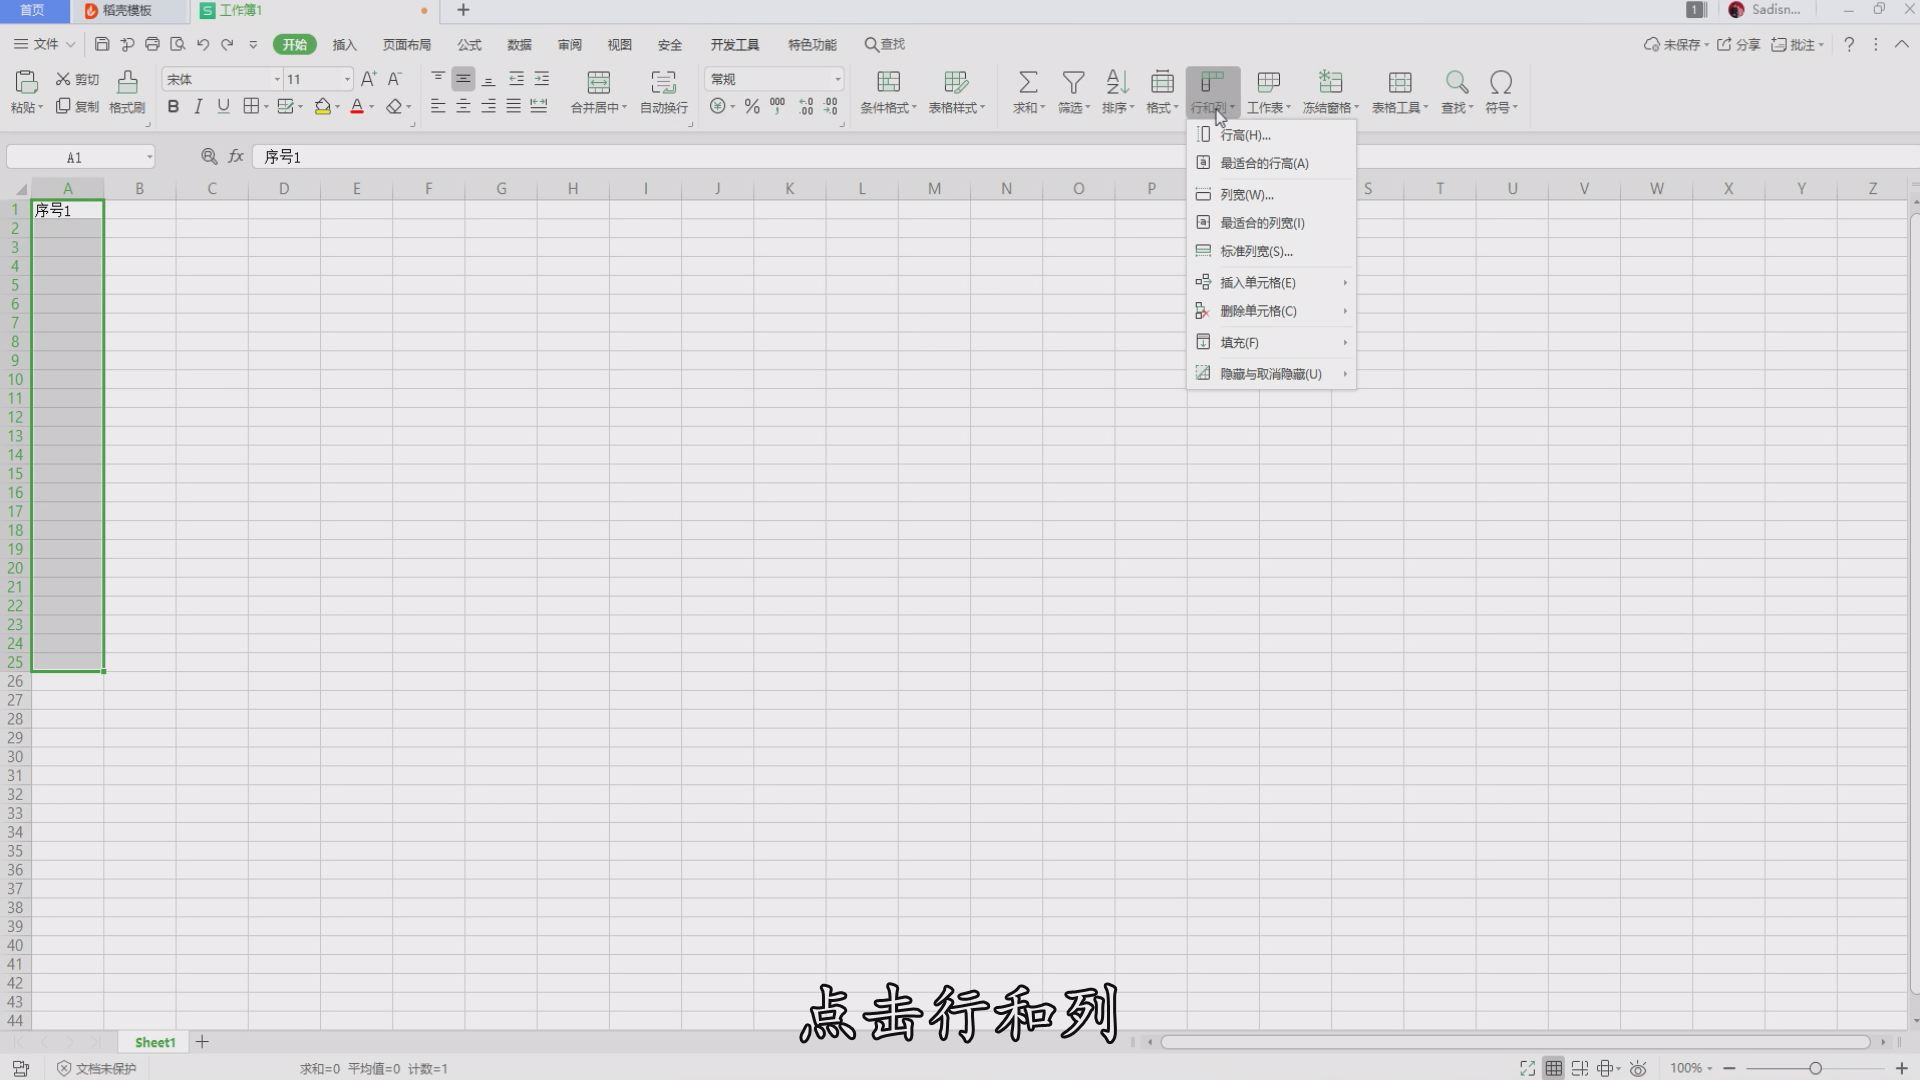Expand the Name Box dropdown arrow
Viewport: 1920px width, 1080px height.
[x=149, y=157]
